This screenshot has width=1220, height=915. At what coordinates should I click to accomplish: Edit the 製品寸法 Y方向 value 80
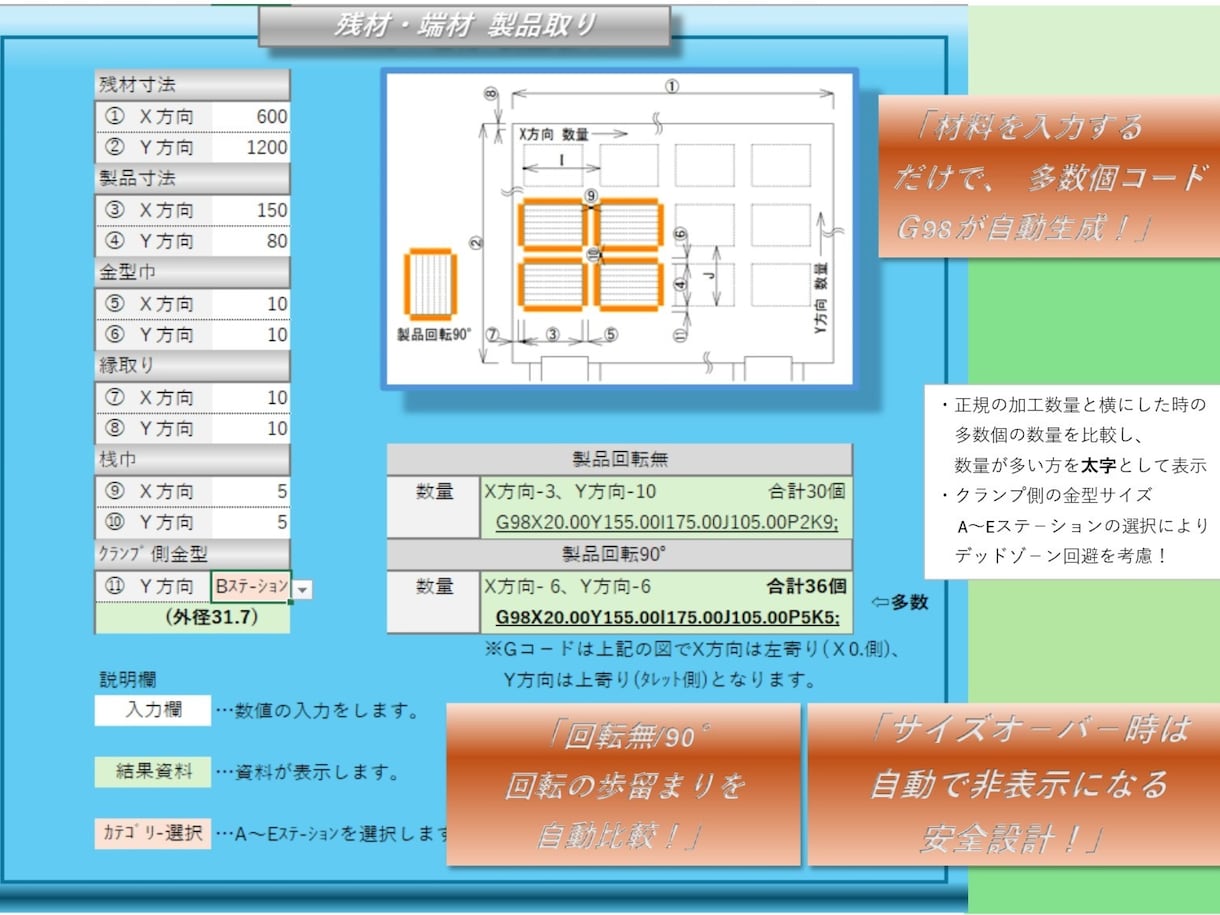tap(250, 241)
